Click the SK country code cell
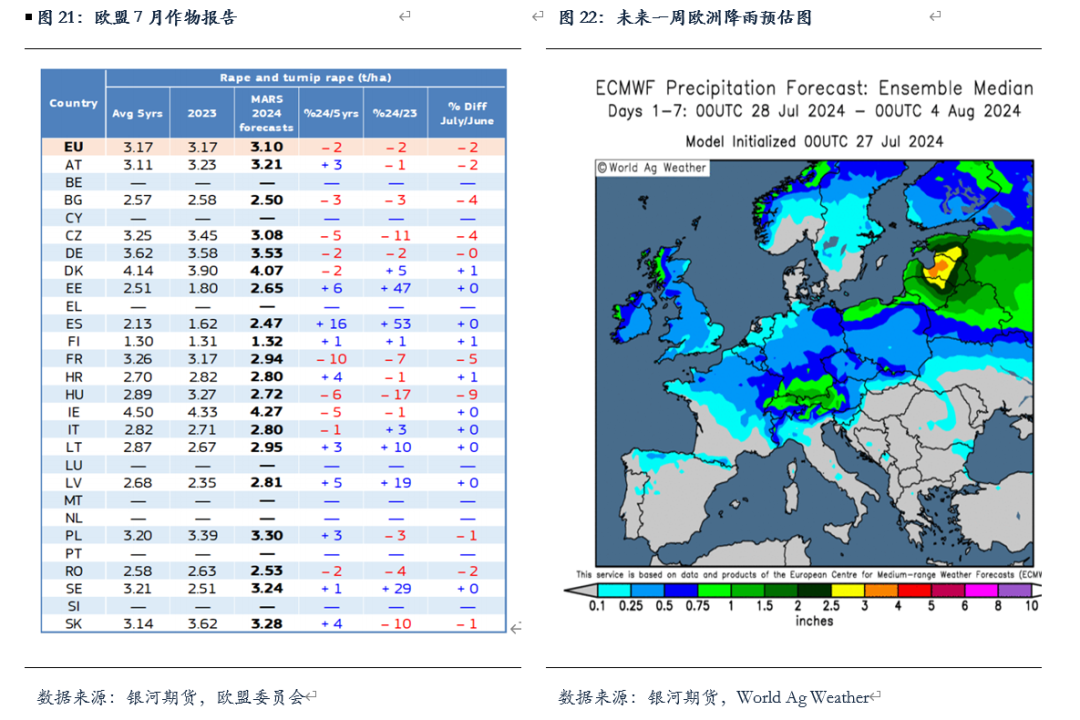 click(x=73, y=624)
